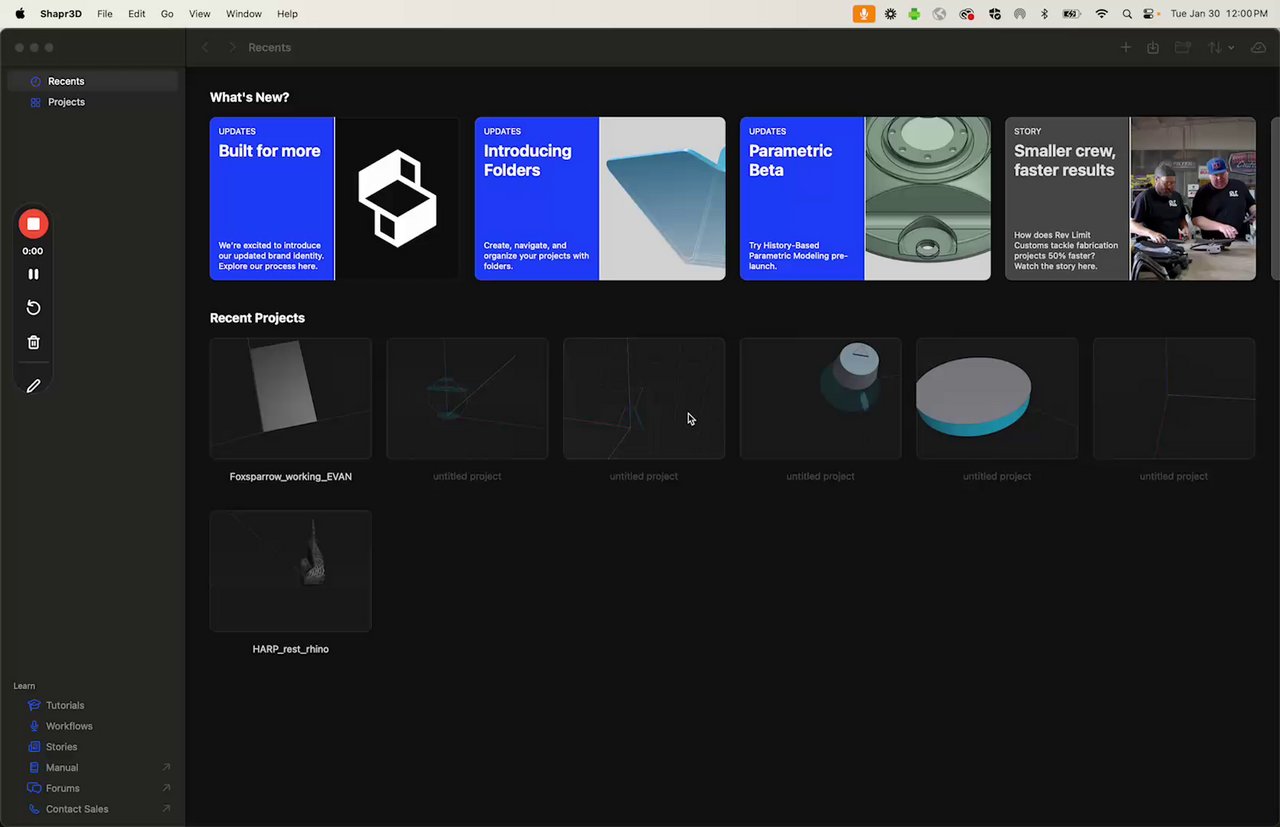Image resolution: width=1280 pixels, height=827 pixels.
Task: Open the Foxsparrow_working_EVAN project thumbnail
Action: coord(291,398)
